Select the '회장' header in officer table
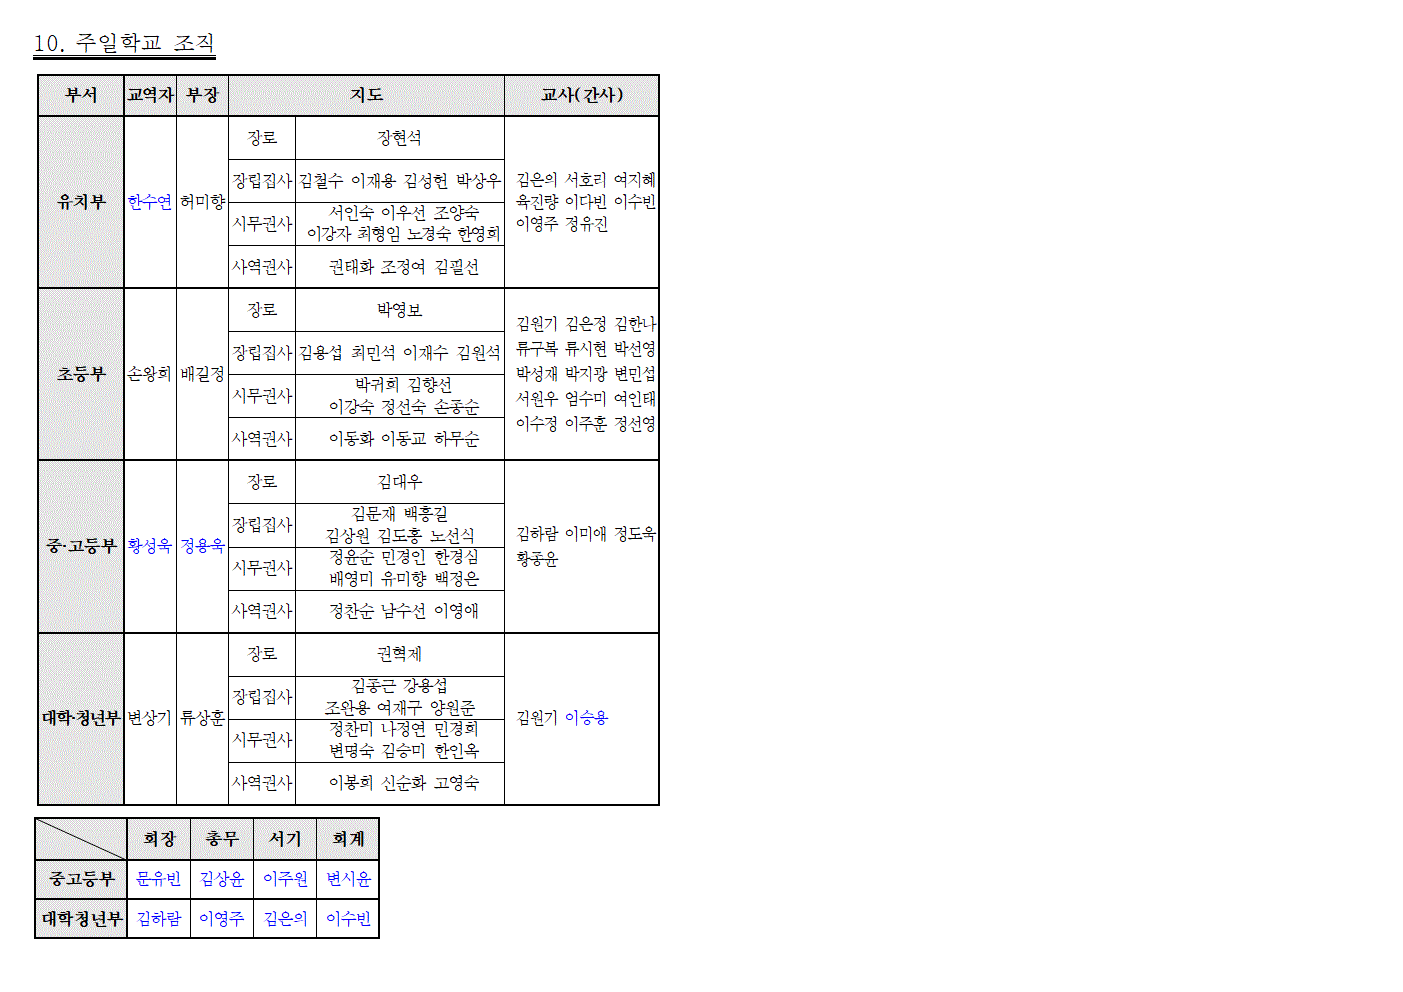The width and height of the screenshot is (1403, 992). tap(159, 839)
